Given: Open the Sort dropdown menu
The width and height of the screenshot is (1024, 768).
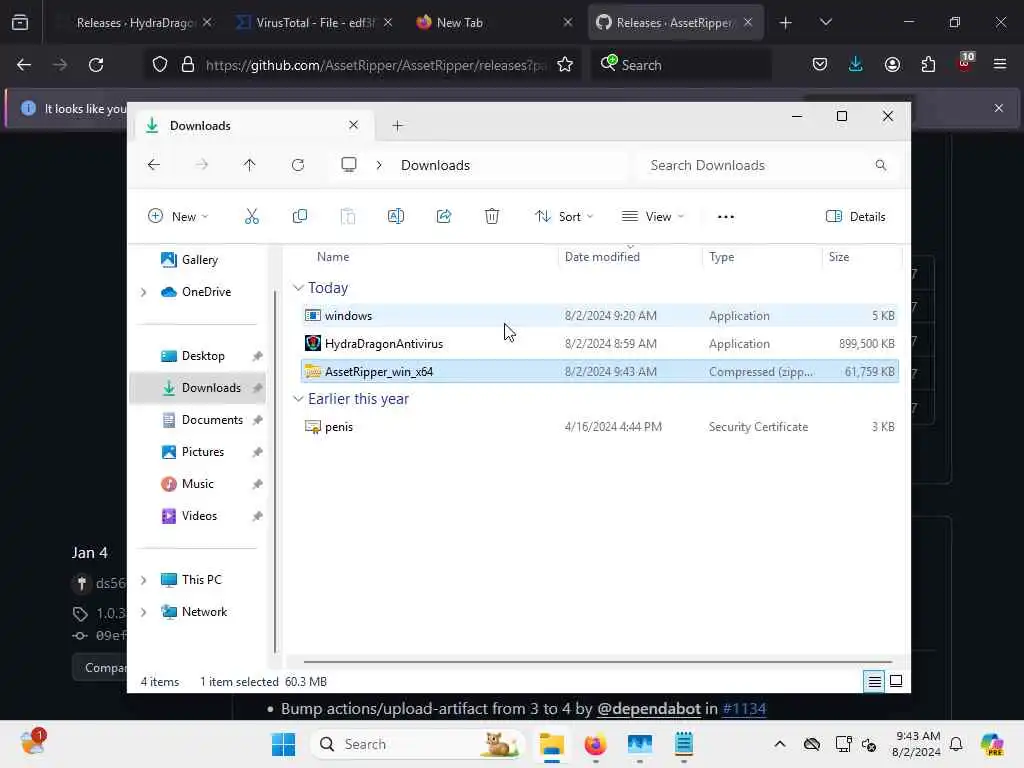Looking at the screenshot, I should point(564,217).
